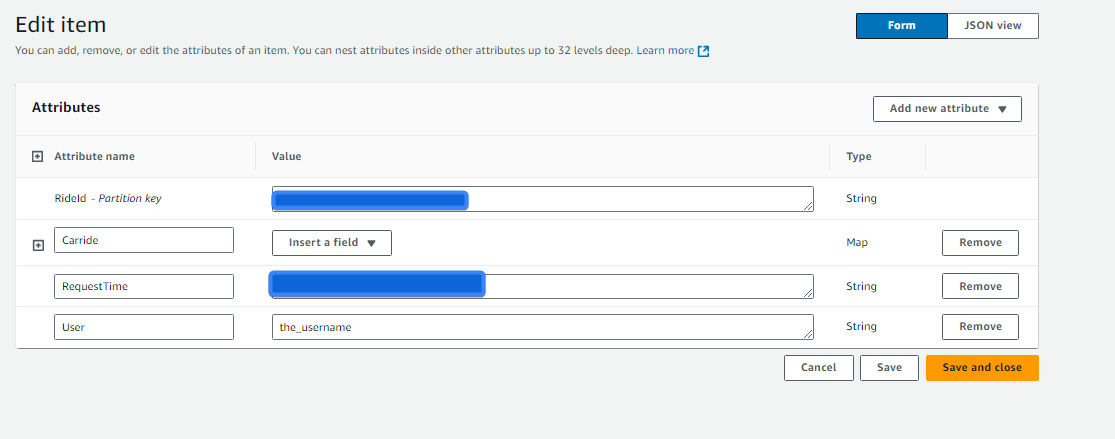Click the Cancel button
Image resolution: width=1115 pixels, height=439 pixels.
[818, 368]
